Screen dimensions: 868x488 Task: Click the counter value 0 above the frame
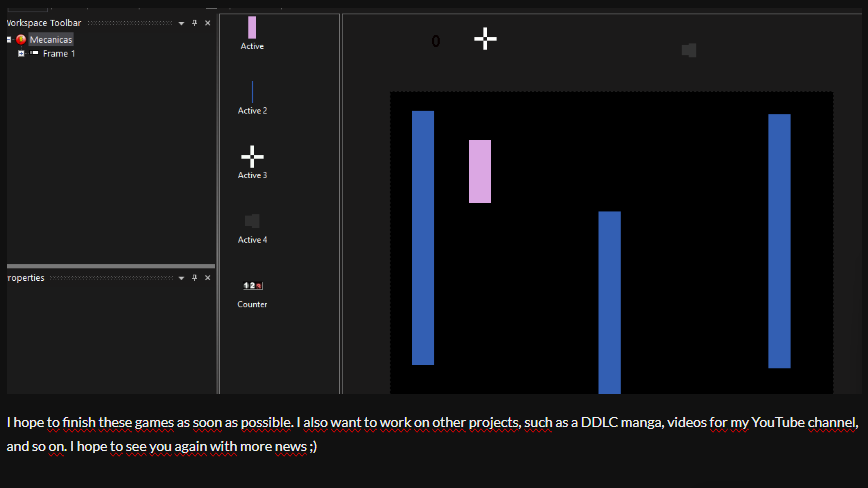435,41
